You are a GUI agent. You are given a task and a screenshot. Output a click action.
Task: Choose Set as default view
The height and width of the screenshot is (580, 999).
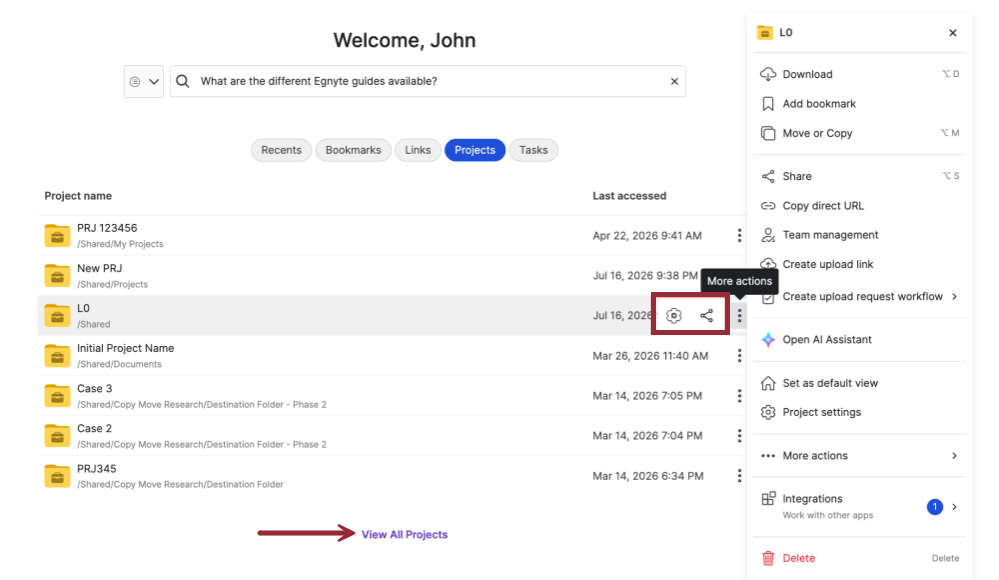coord(859,383)
